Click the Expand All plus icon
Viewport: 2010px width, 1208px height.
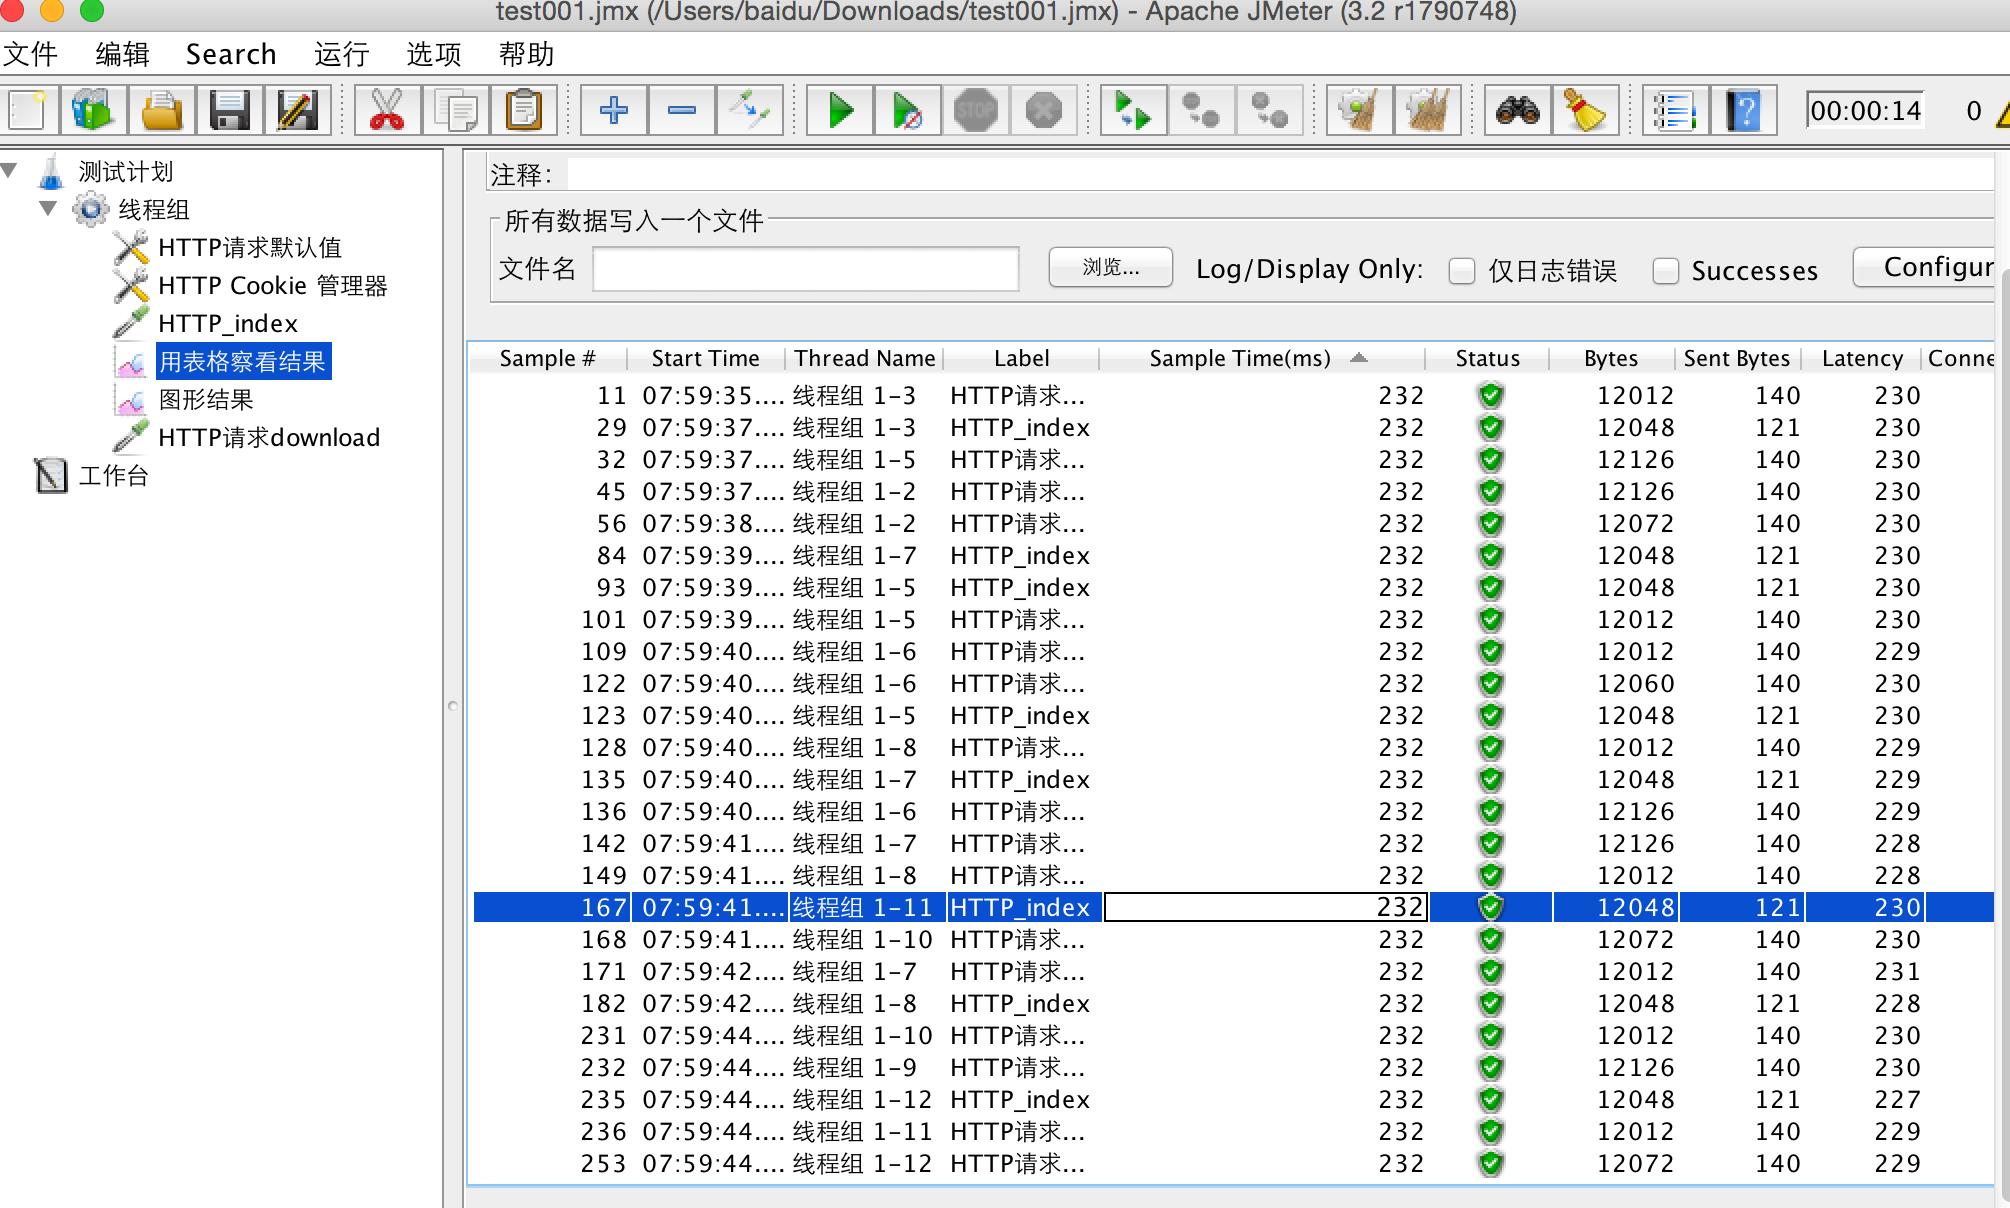tap(613, 110)
